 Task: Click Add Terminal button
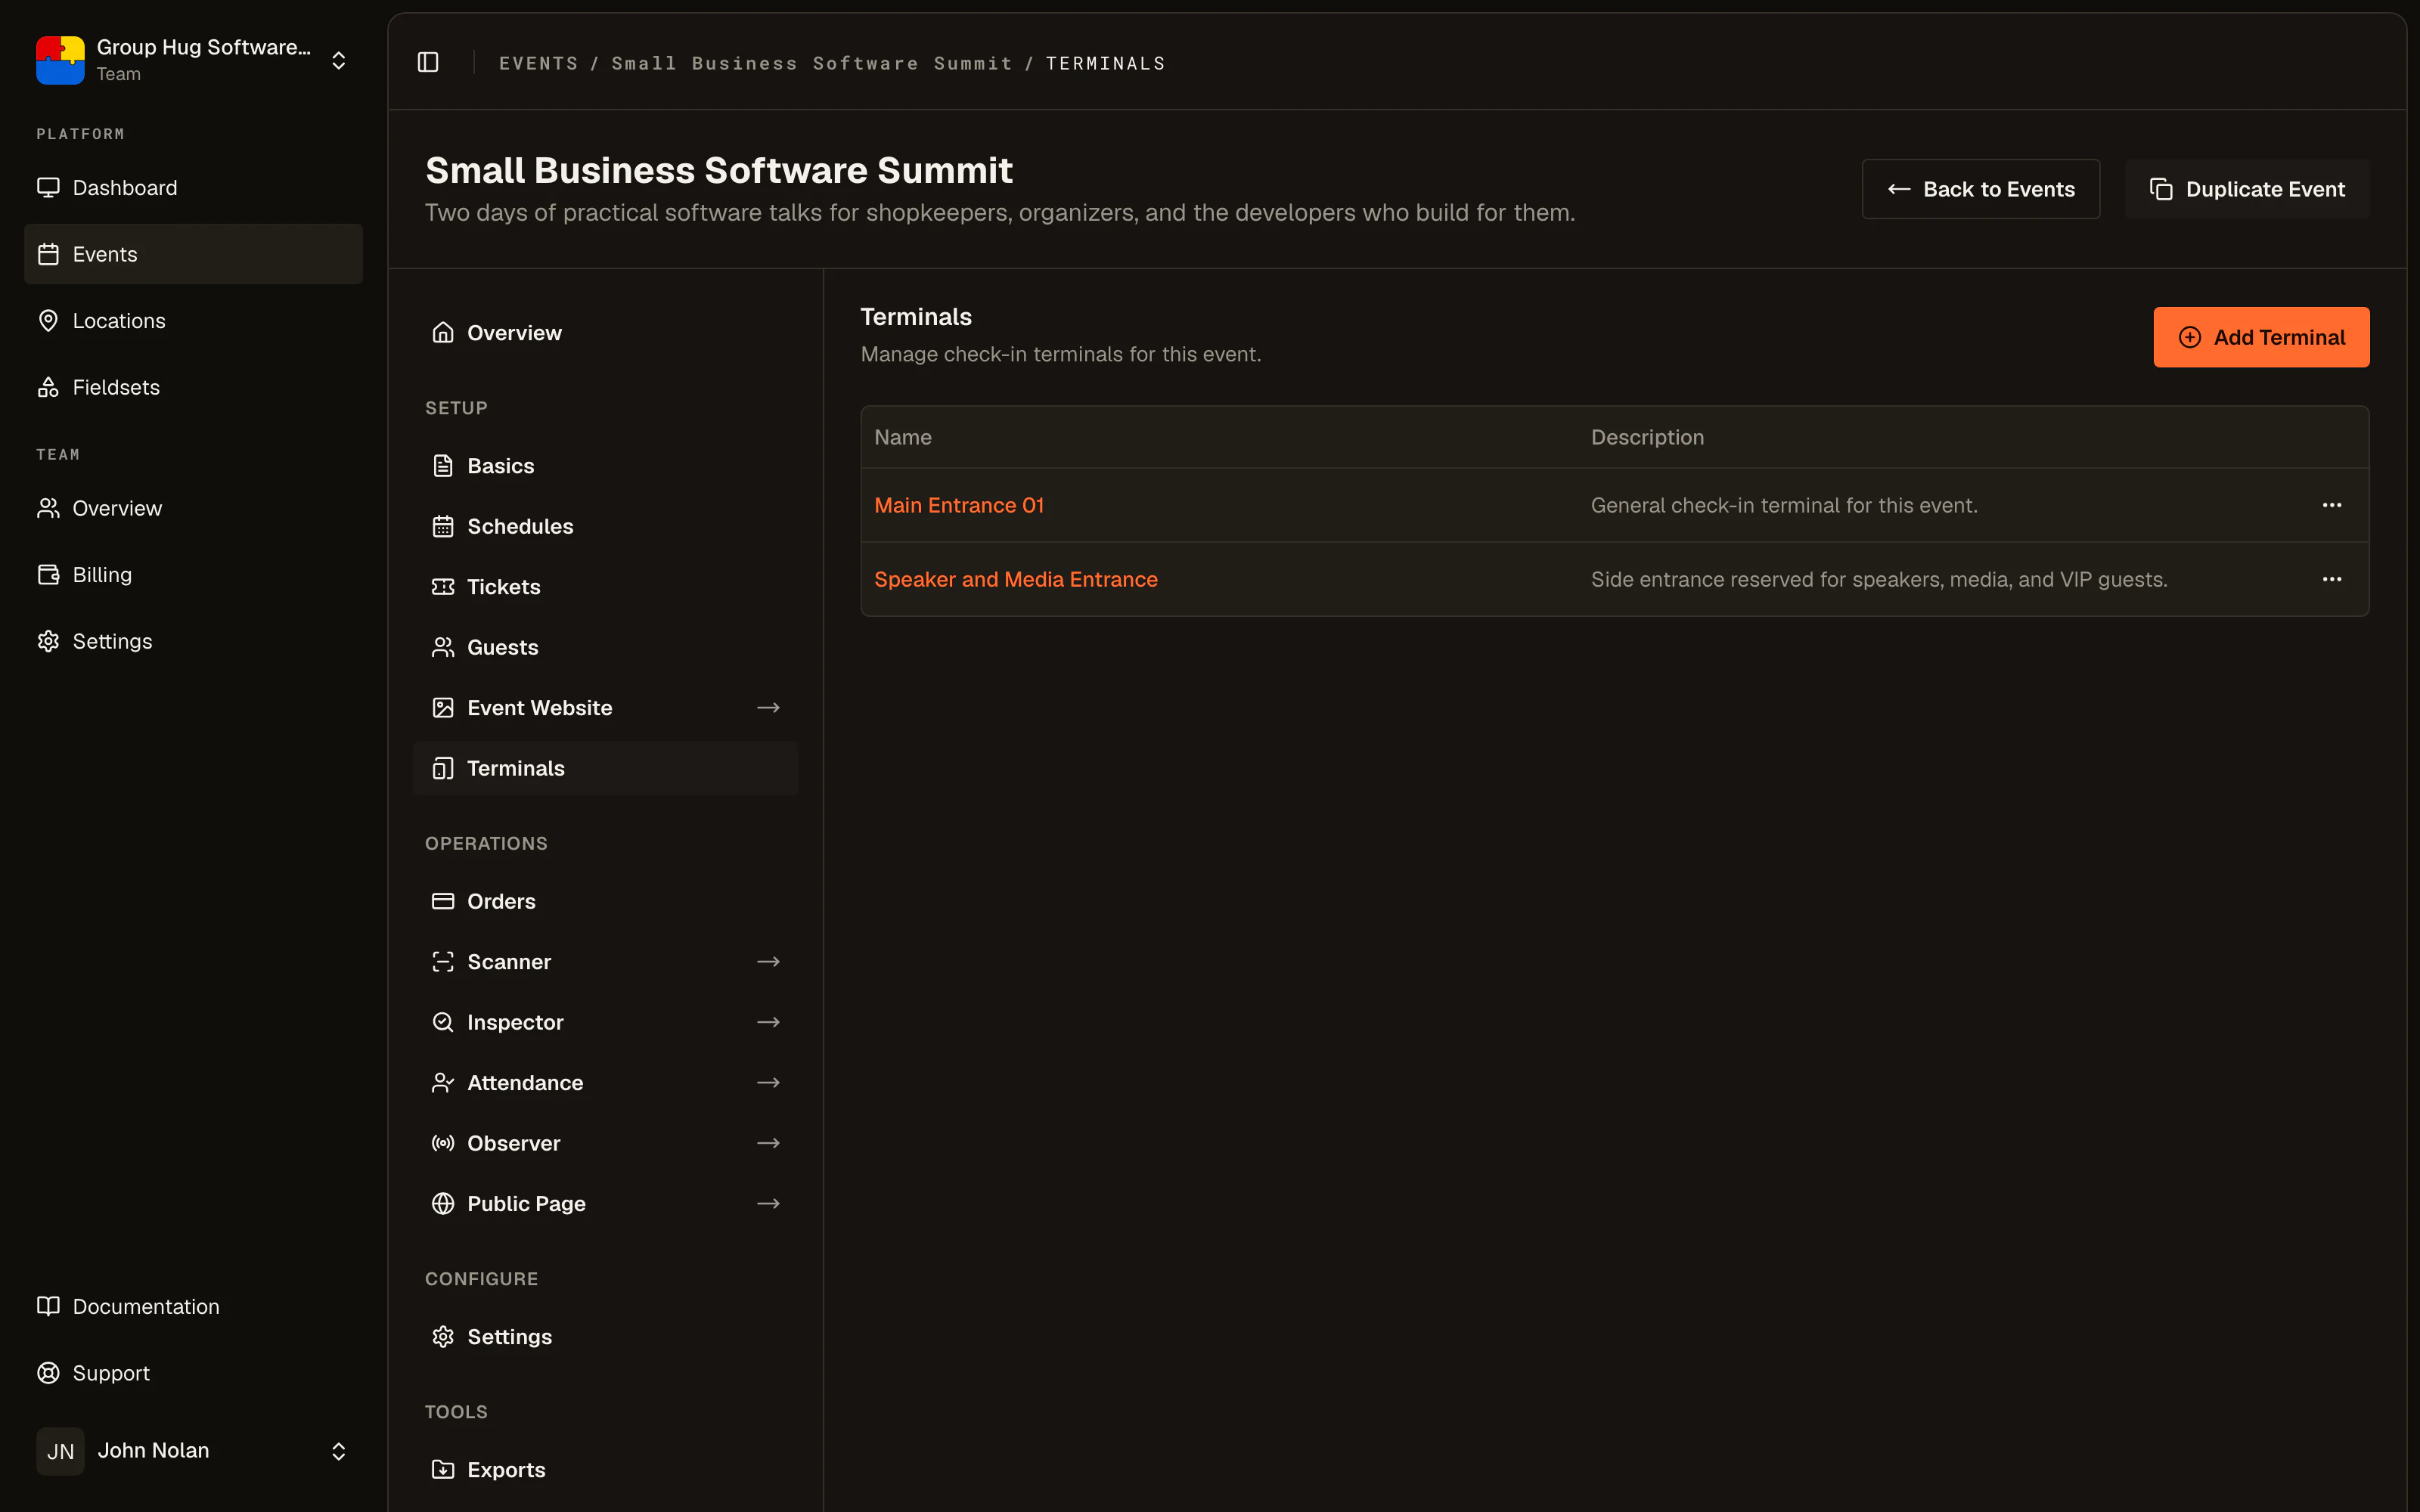tap(2261, 337)
